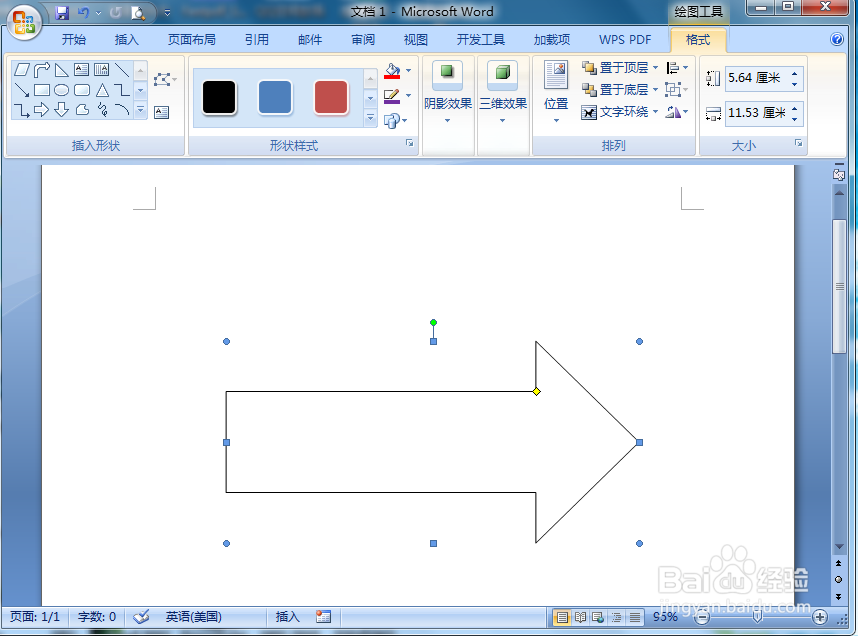Select the isosceles triangle shape
The image size is (858, 636).
coord(102,90)
